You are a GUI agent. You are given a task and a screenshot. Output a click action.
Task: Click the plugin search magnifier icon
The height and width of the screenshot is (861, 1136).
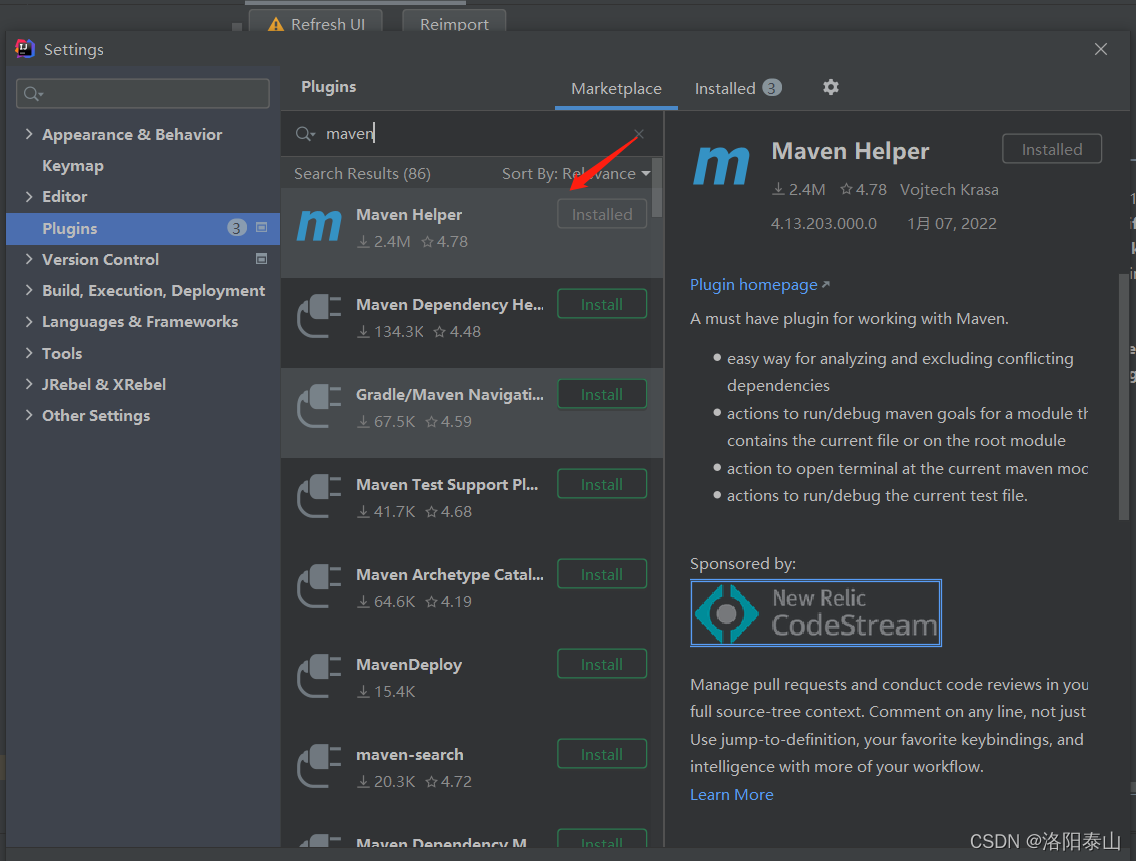pyautogui.click(x=305, y=134)
